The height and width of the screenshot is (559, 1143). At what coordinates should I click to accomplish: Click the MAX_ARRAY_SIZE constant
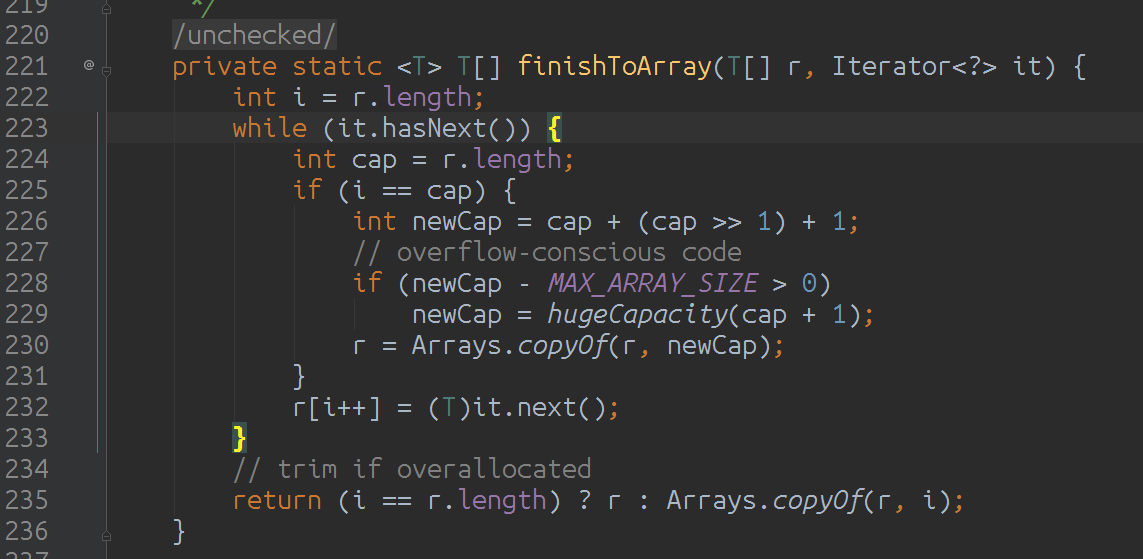[653, 283]
